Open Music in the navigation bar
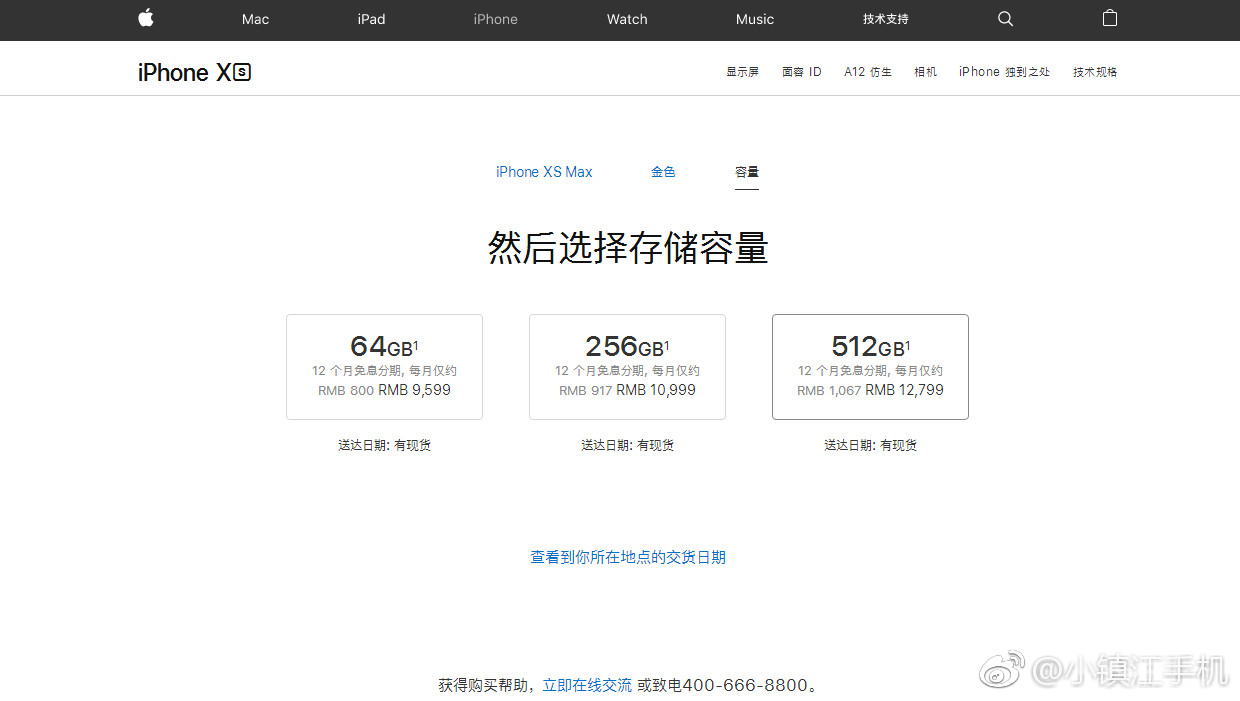Viewport: 1240px width, 701px height. pos(755,19)
